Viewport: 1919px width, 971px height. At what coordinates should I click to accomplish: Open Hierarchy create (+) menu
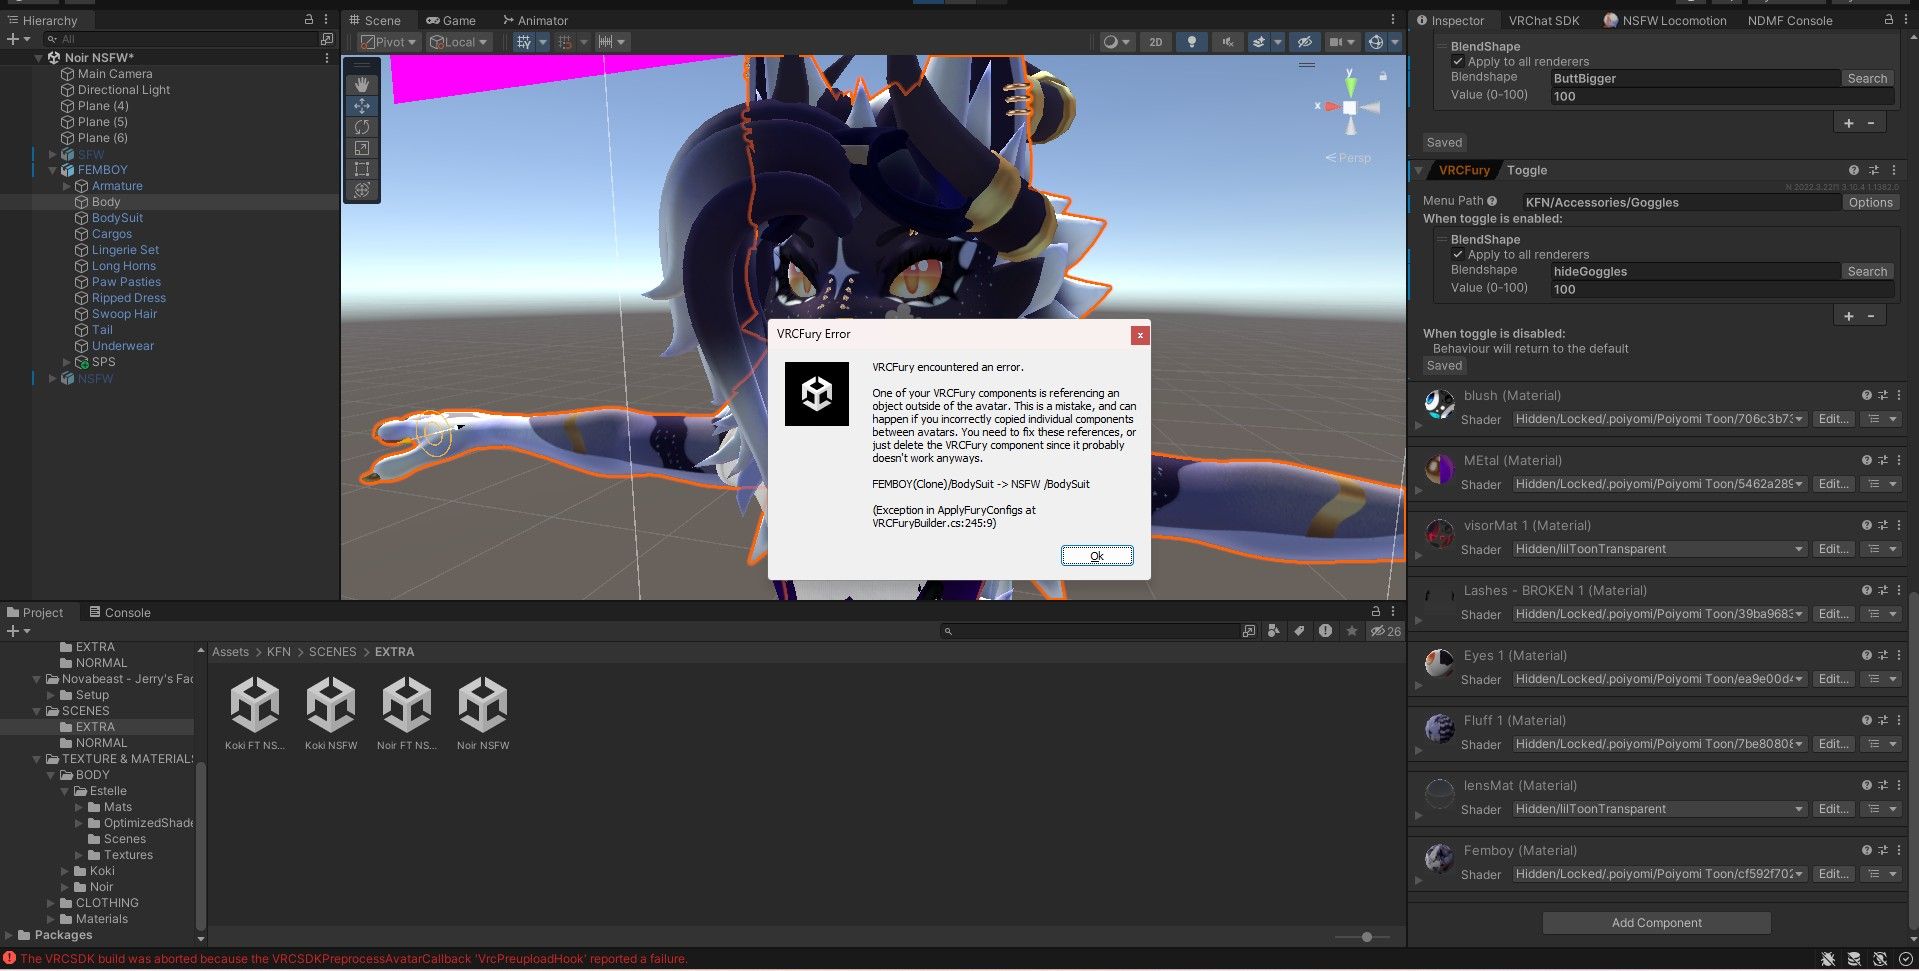[18, 39]
